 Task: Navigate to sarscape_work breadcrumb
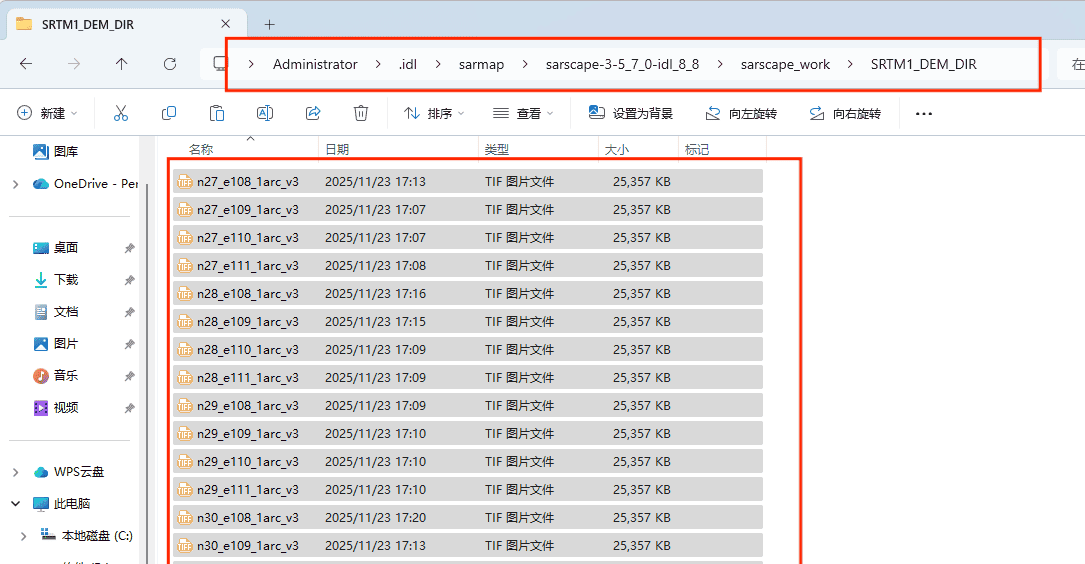pyautogui.click(x=785, y=64)
